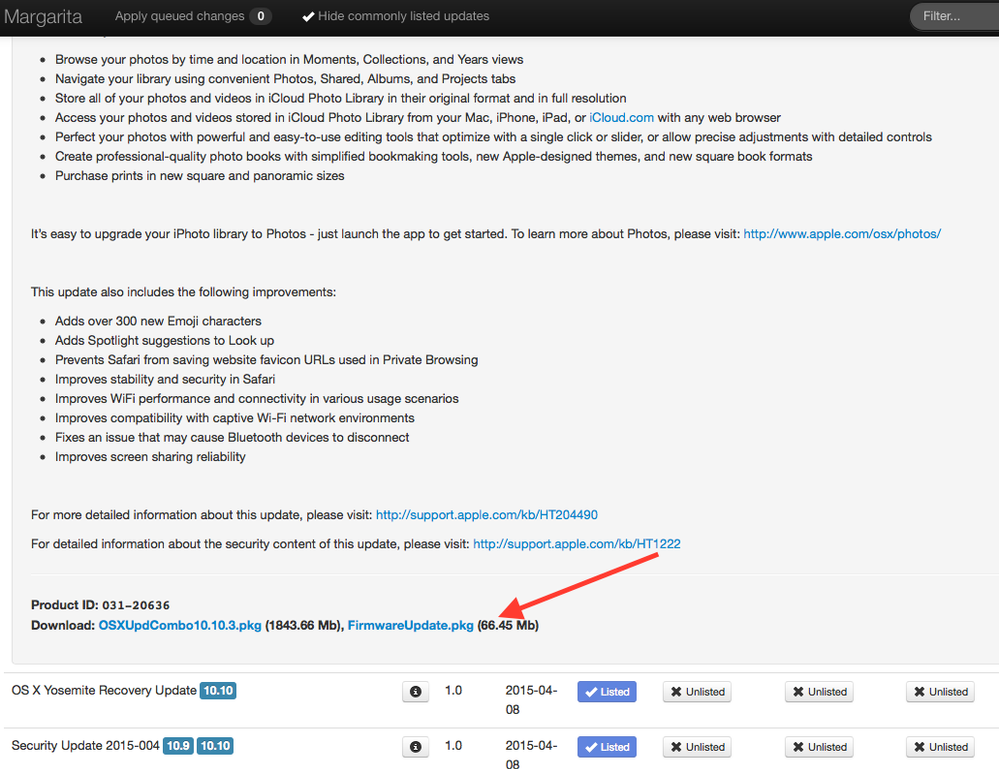Click the Unlisted button nearest Listed in Recovery Update row
Image resolution: width=999 pixels, height=769 pixels.
[x=697, y=692]
